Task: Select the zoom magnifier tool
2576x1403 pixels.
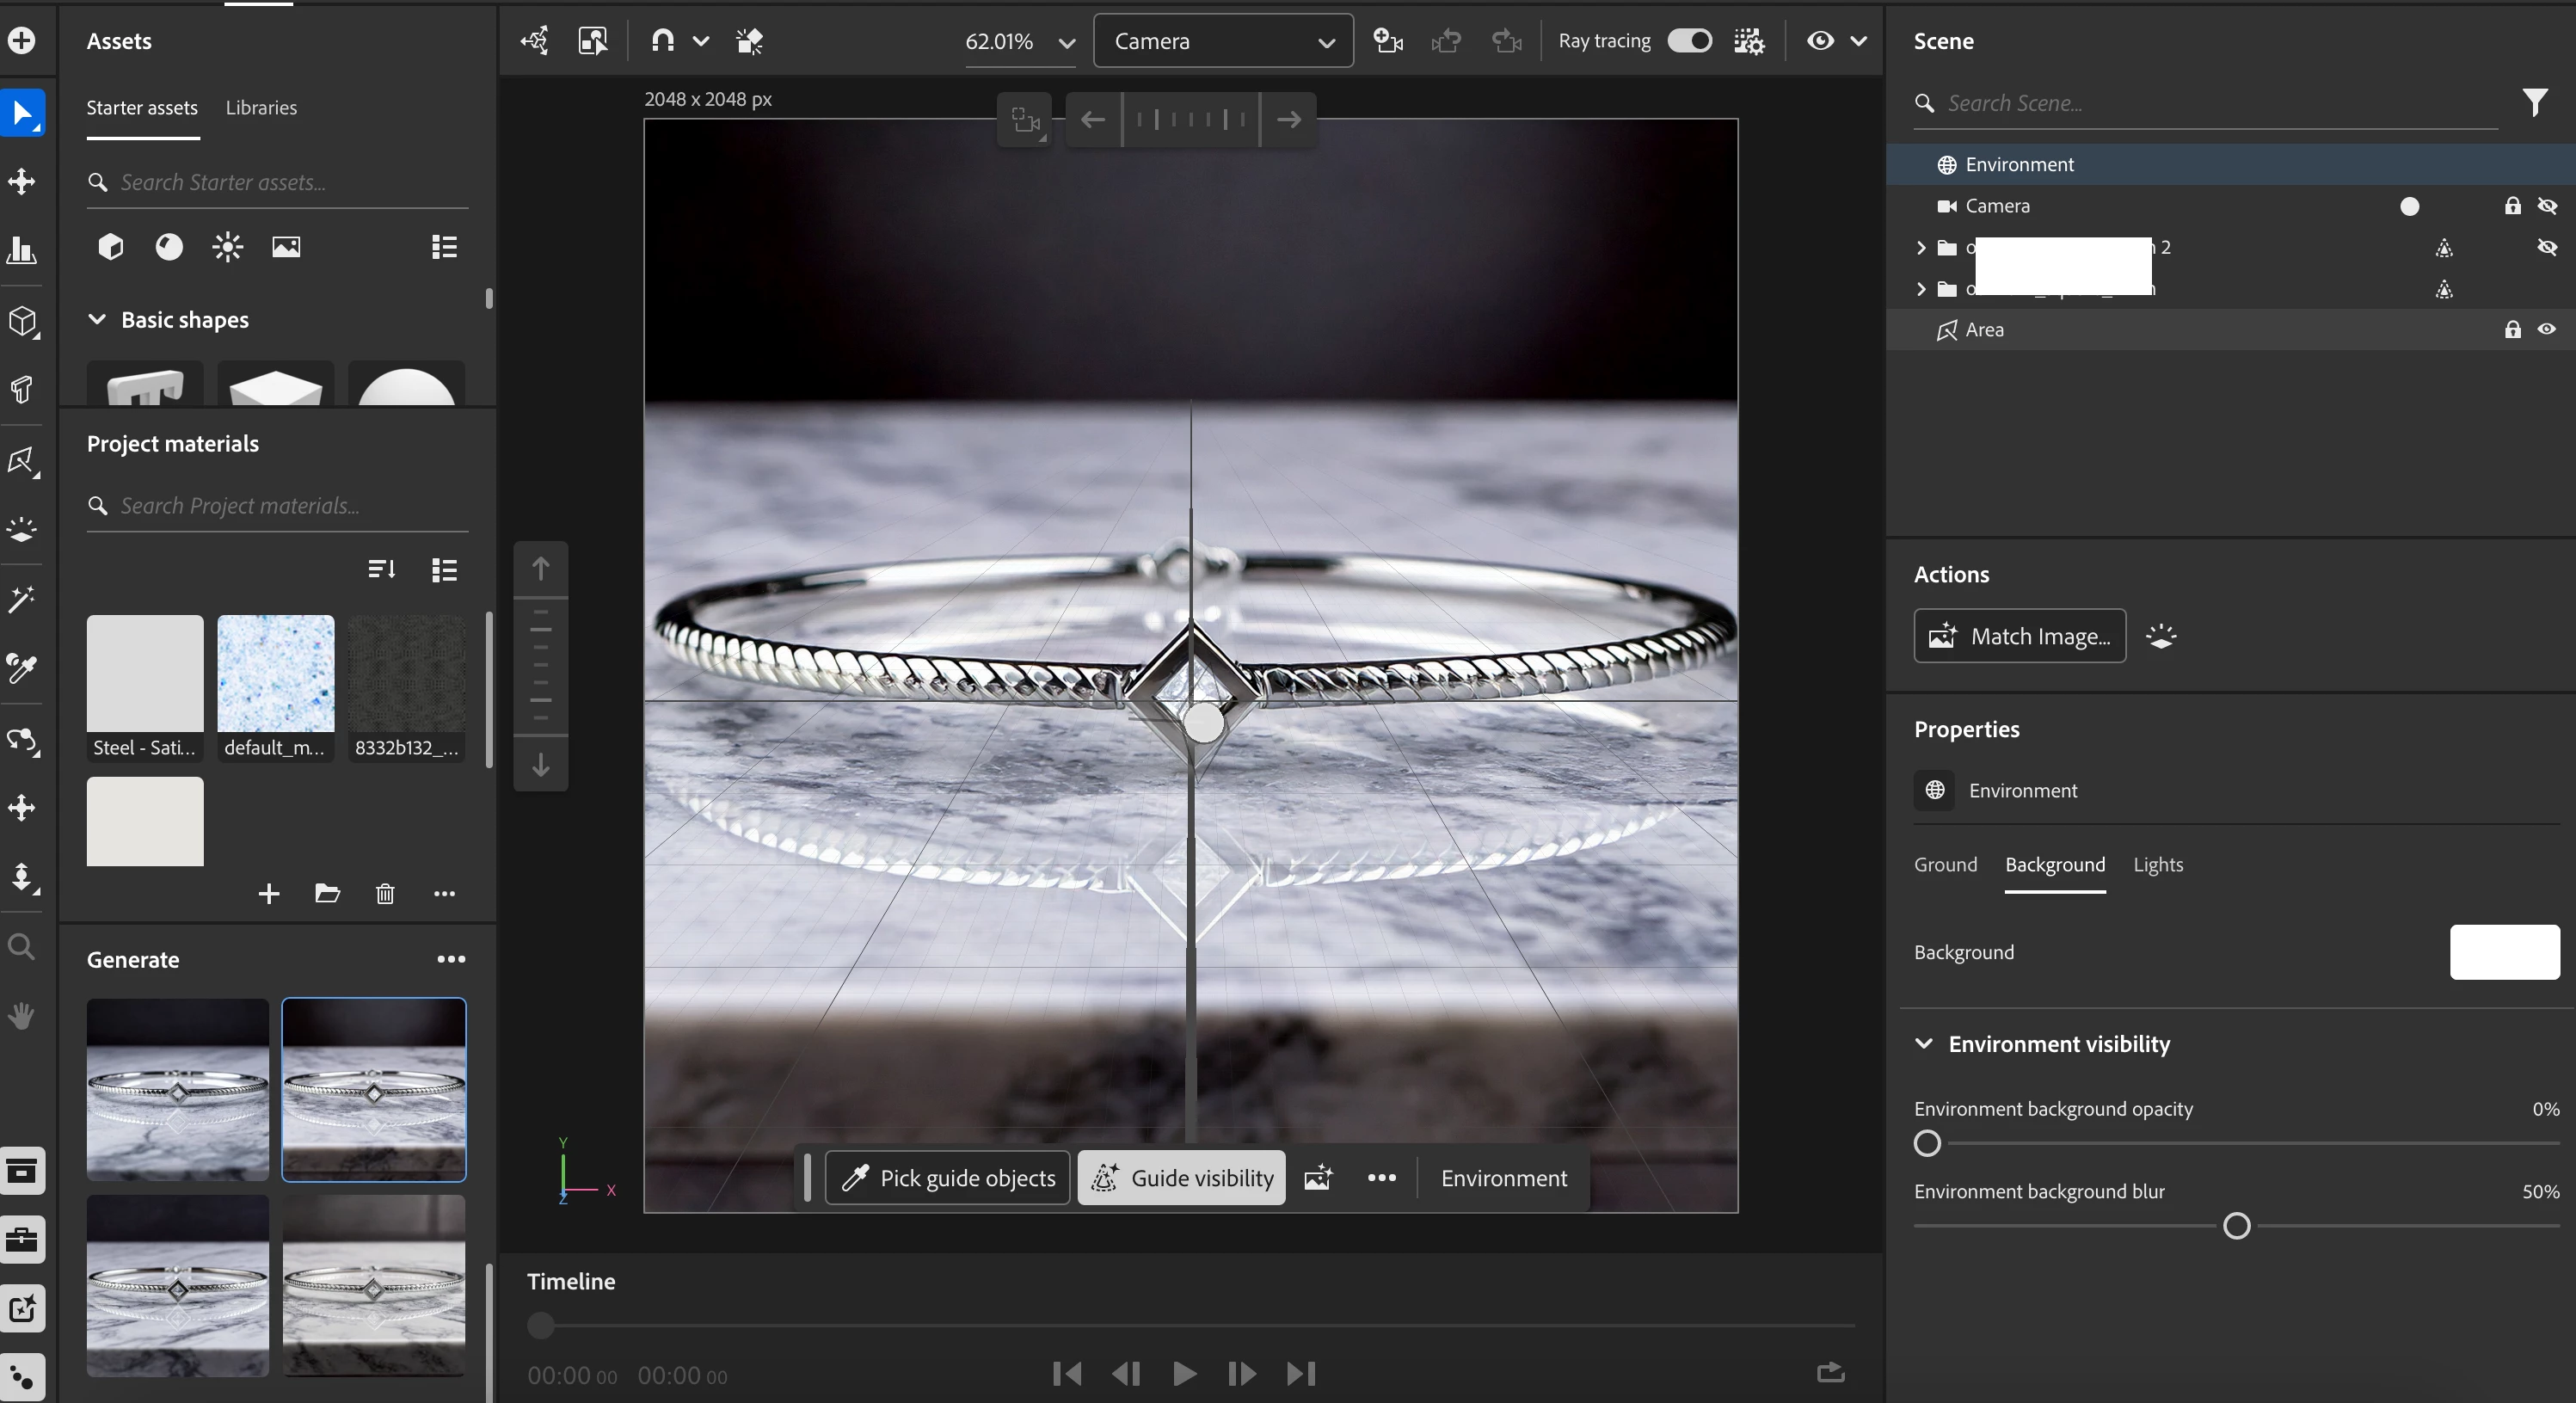Action: tap(21, 946)
